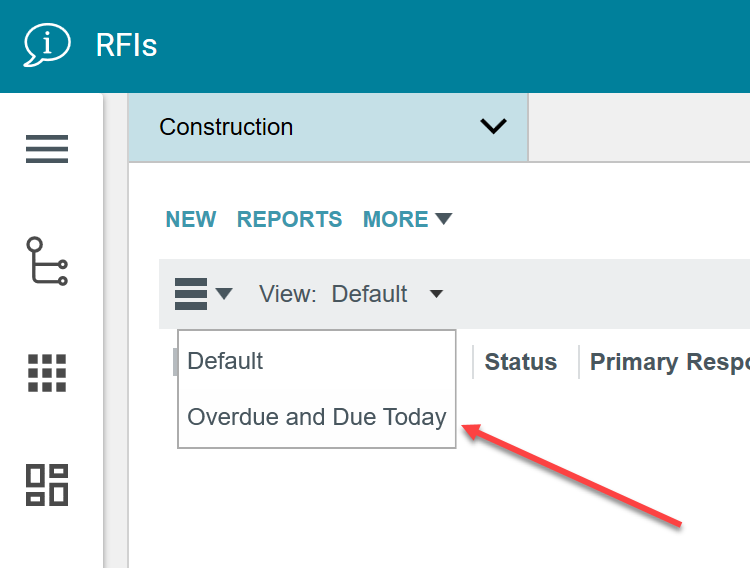
Task: Click the arrow beside the stacked bars icon
Action: [224, 294]
